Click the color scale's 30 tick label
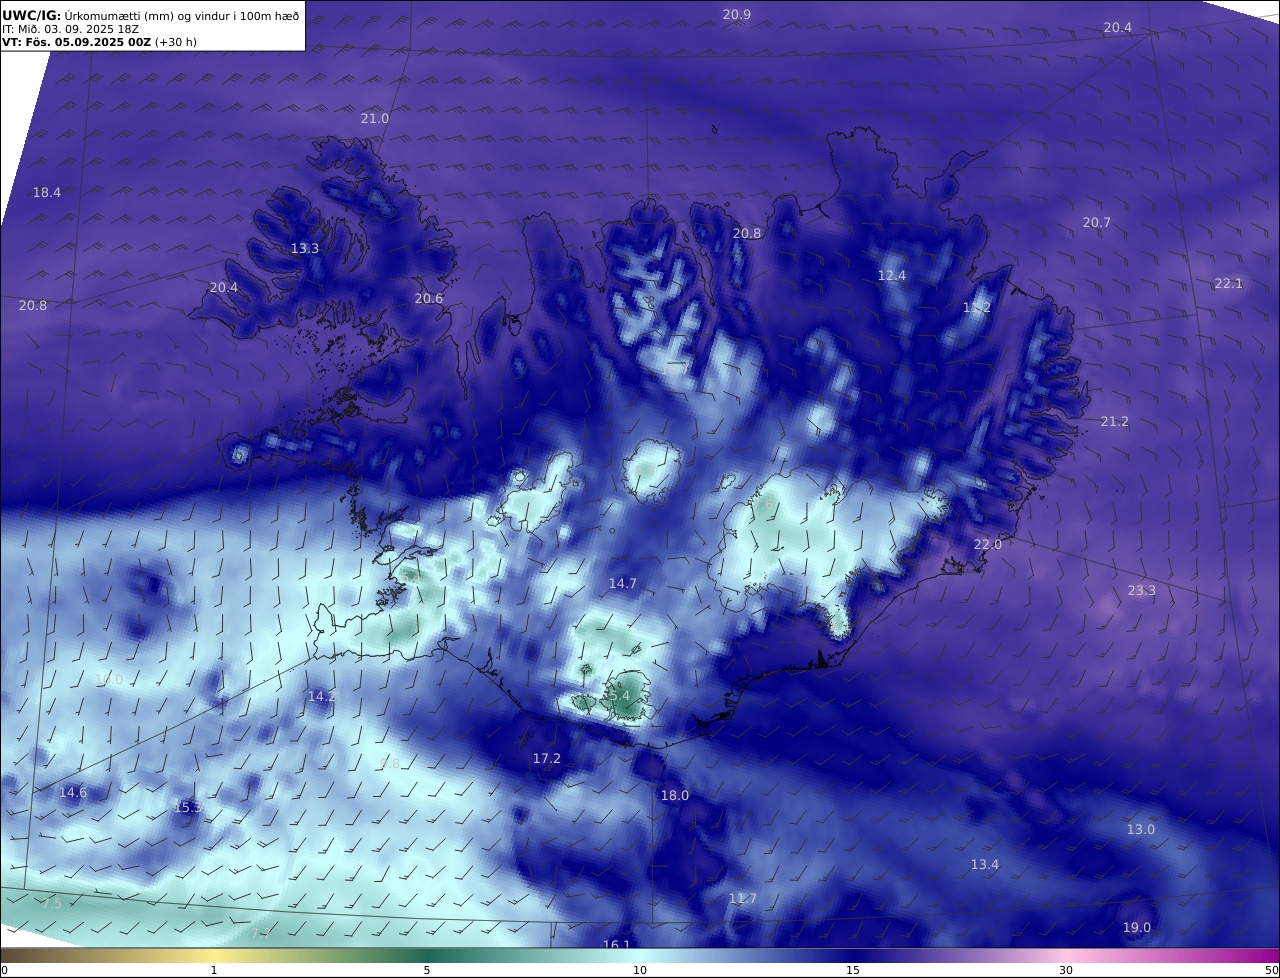Image resolution: width=1280 pixels, height=978 pixels. click(x=1066, y=970)
